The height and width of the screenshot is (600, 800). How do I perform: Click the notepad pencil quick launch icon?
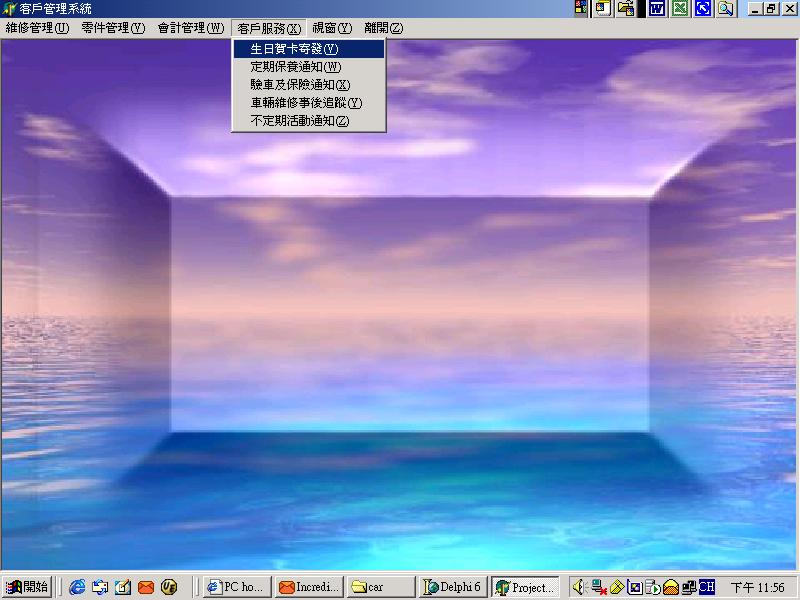123,587
